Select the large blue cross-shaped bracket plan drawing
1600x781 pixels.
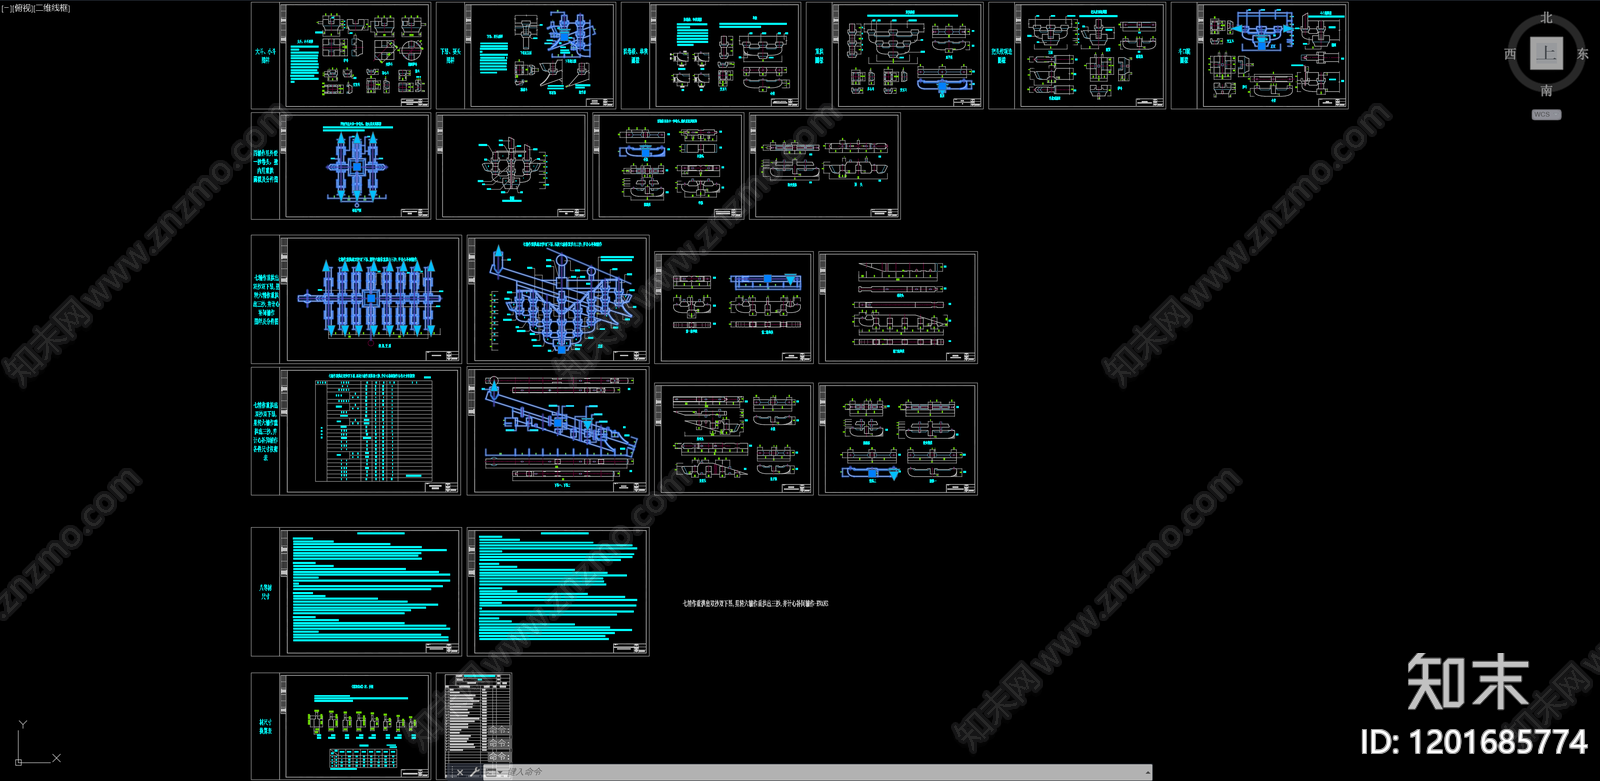[357, 166]
